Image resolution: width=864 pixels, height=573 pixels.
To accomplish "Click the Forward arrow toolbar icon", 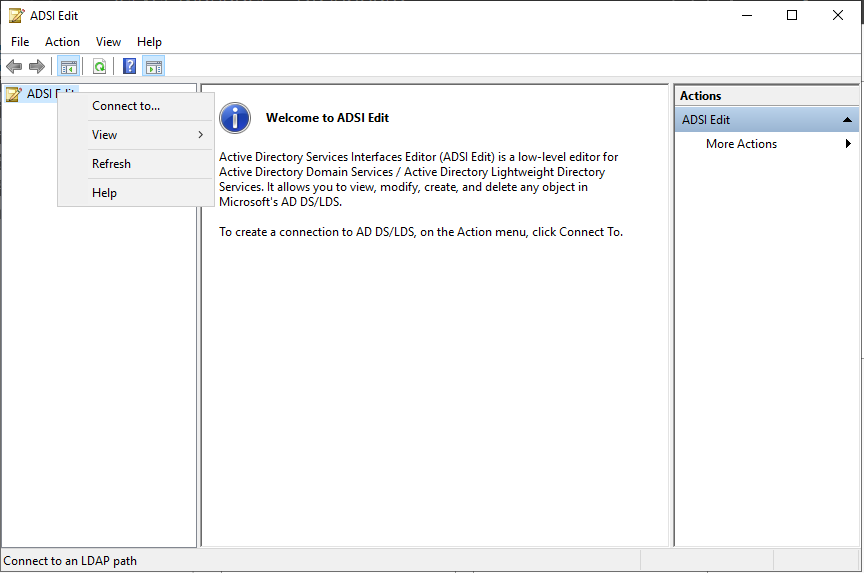I will pyautogui.click(x=37, y=67).
